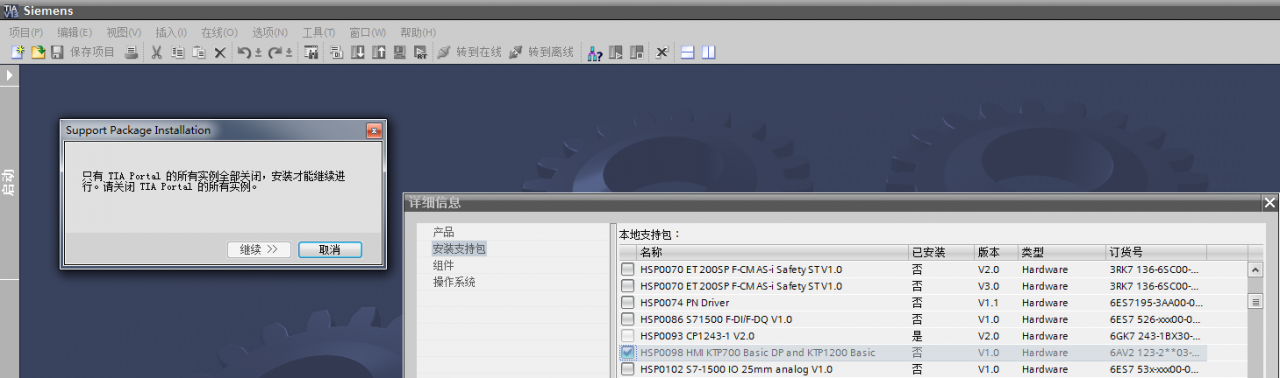Select 组件 in the details navigation

(444, 265)
